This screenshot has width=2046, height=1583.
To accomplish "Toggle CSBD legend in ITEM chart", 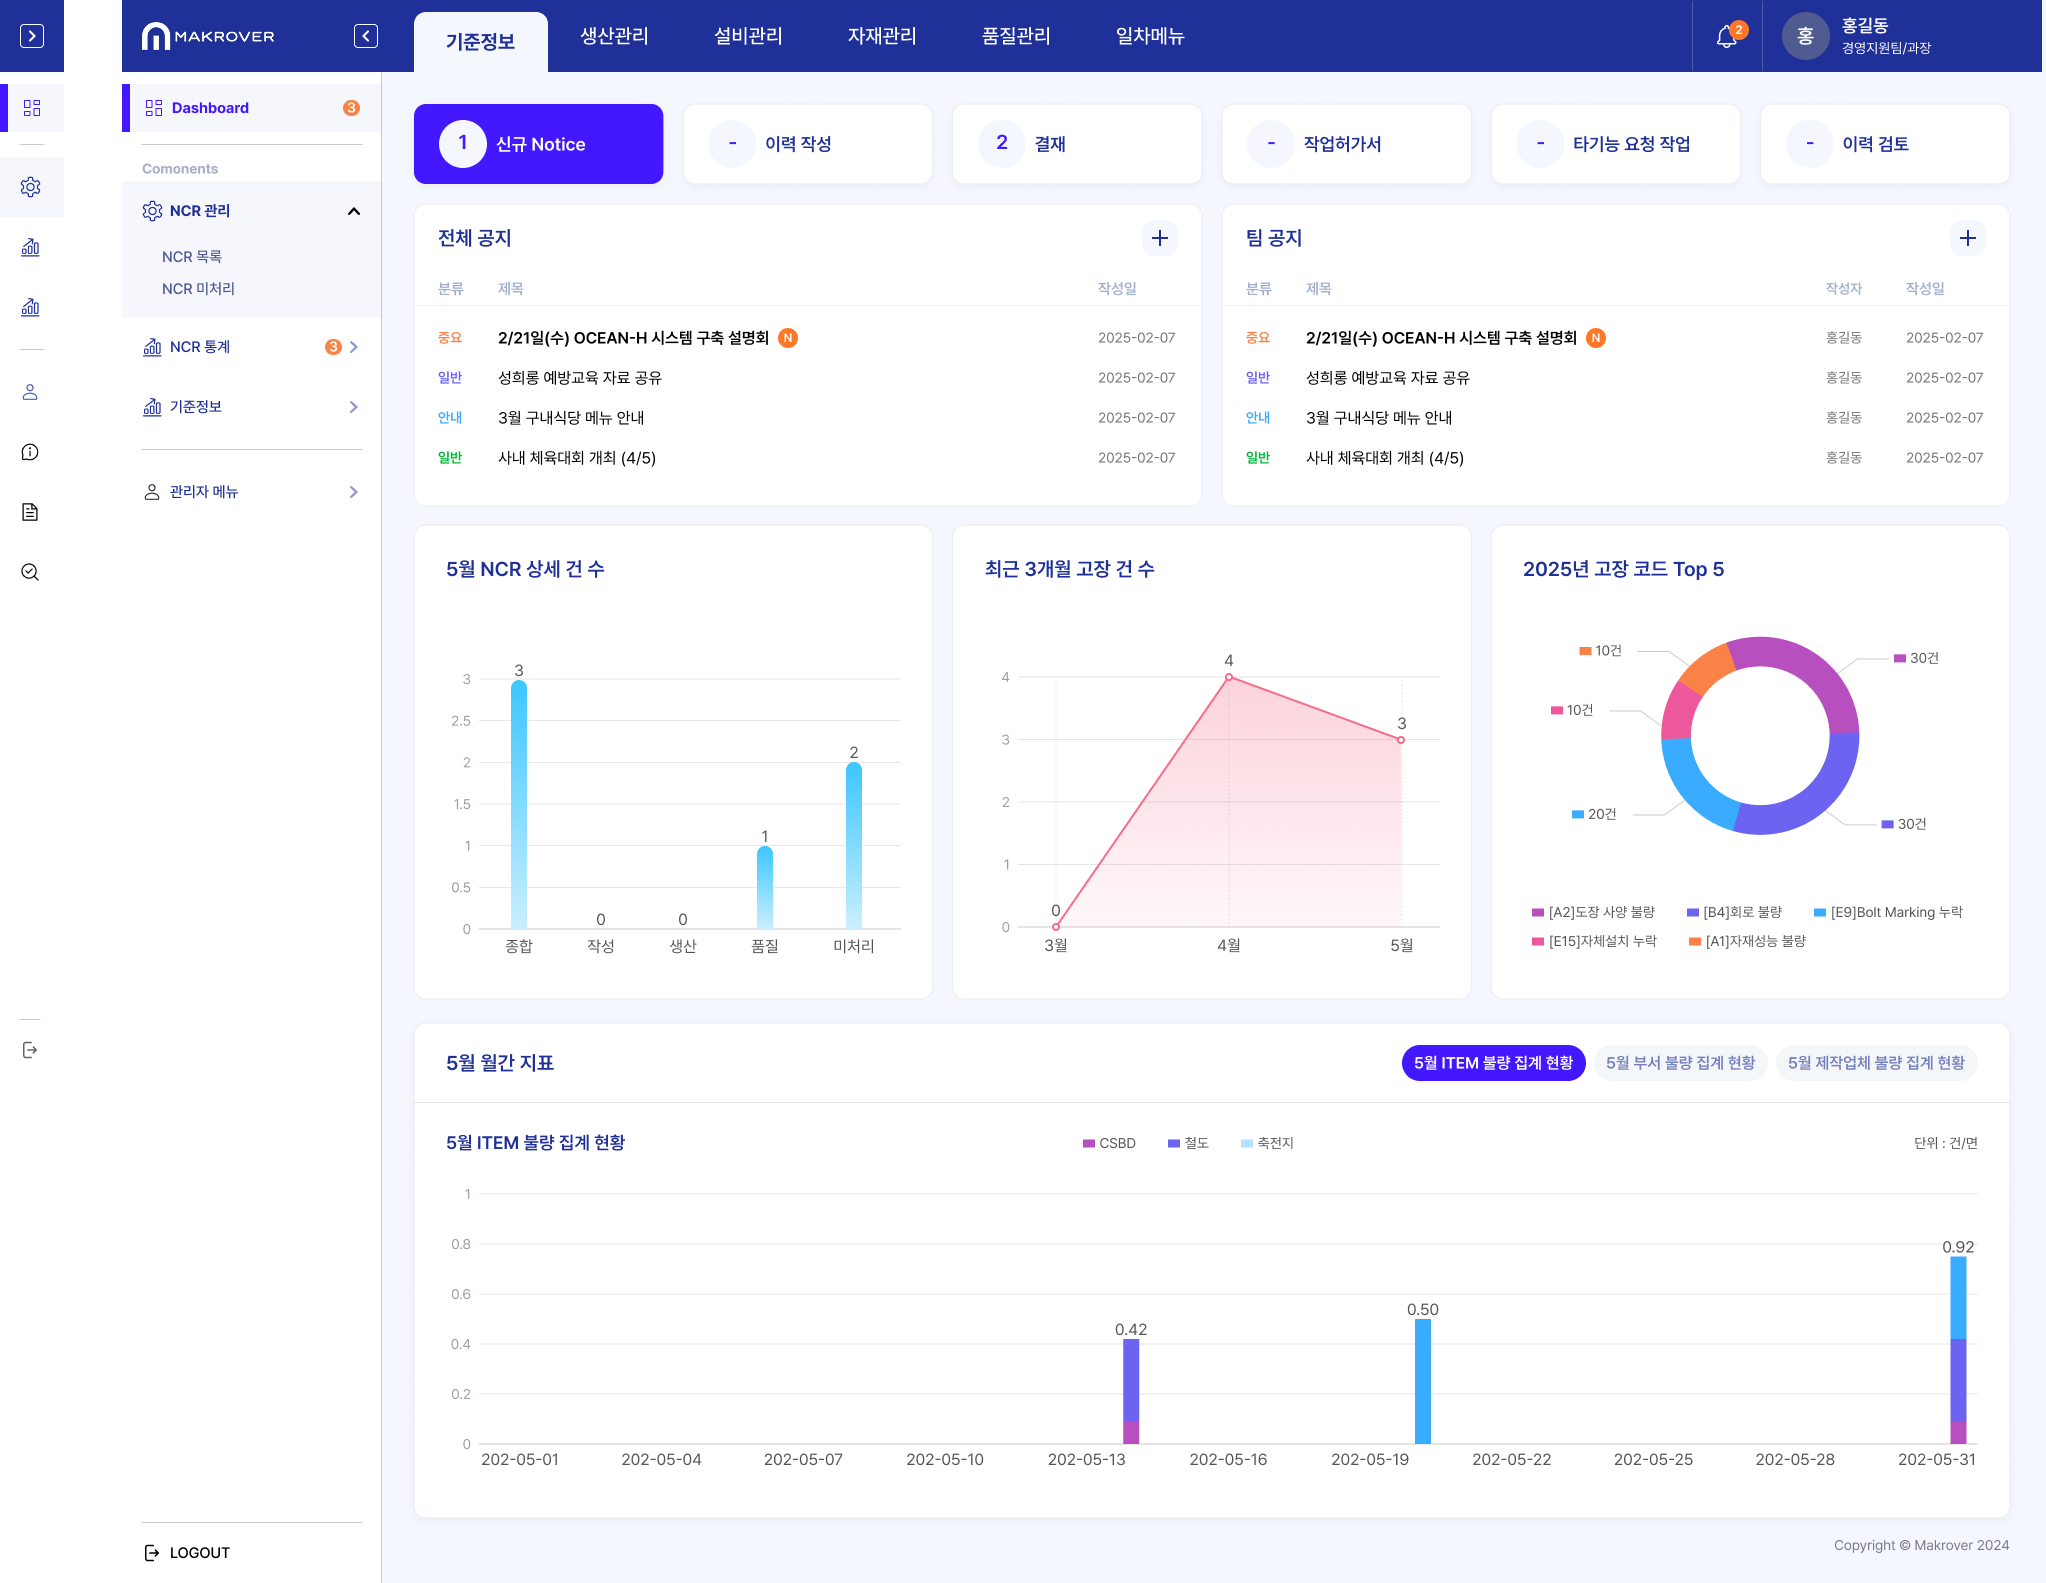I will [x=1109, y=1143].
